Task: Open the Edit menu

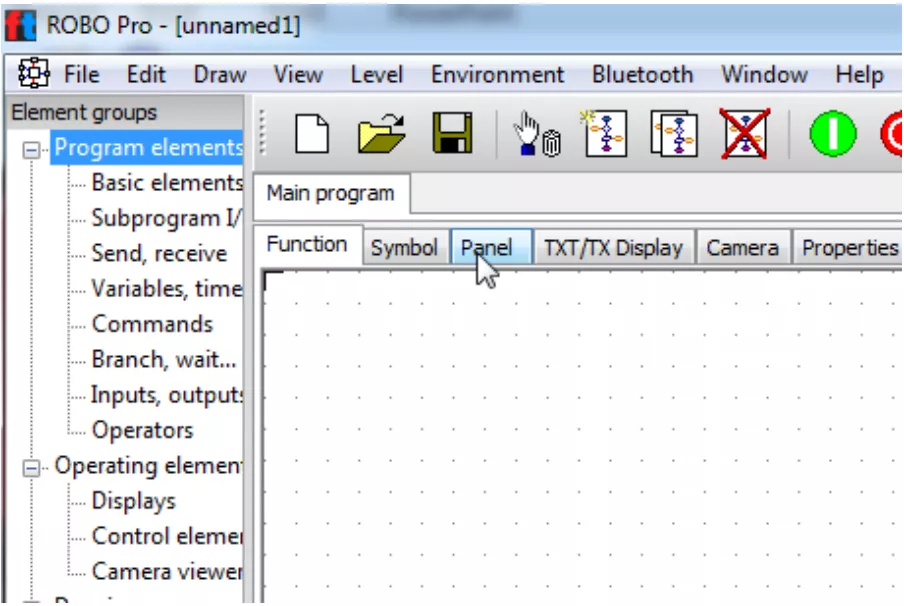Action: coord(146,74)
